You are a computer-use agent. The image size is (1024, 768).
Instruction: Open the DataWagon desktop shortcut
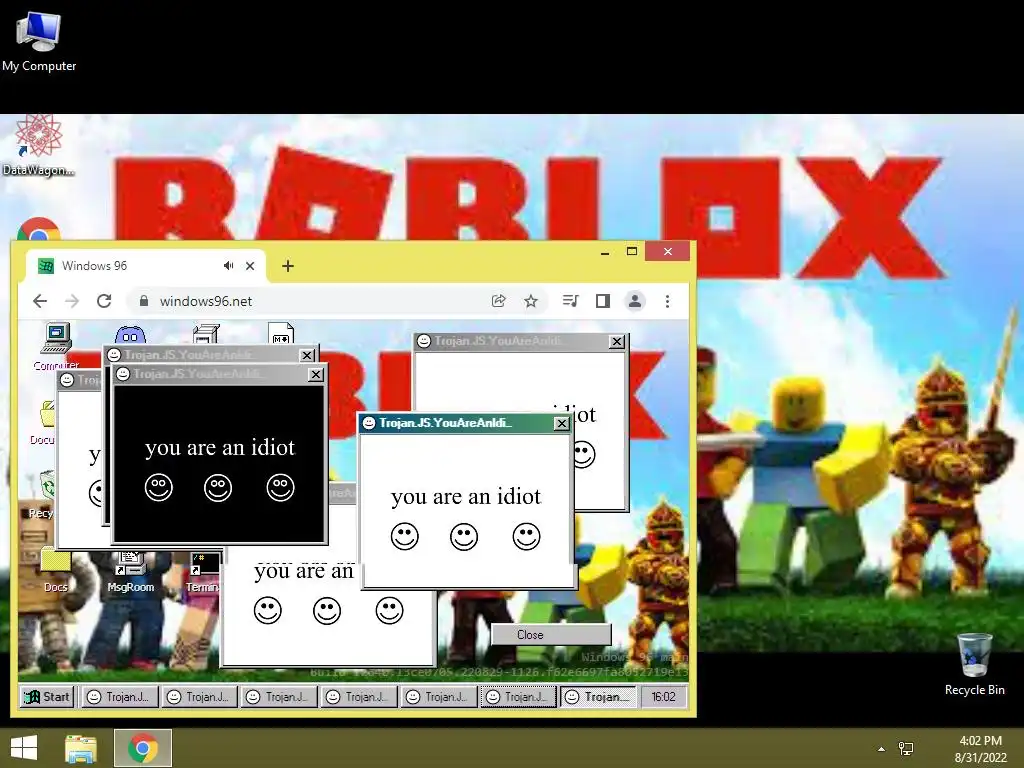point(38,145)
